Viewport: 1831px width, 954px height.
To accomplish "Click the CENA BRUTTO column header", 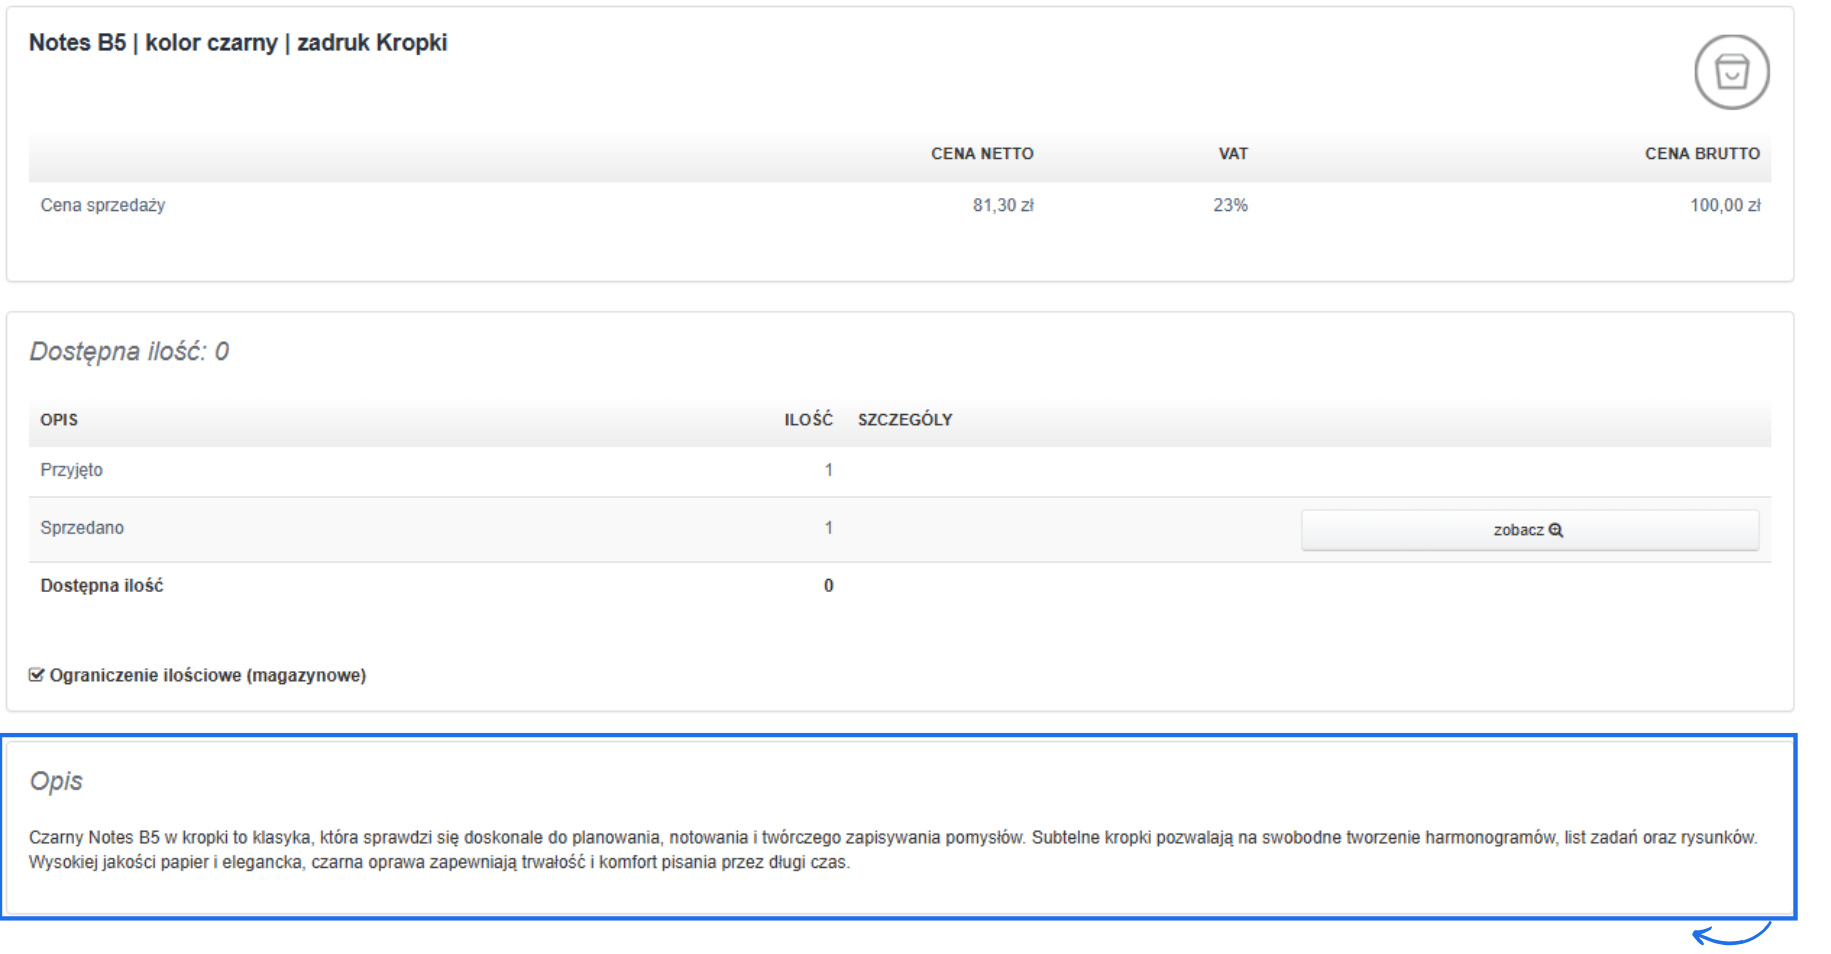I will click(1702, 154).
